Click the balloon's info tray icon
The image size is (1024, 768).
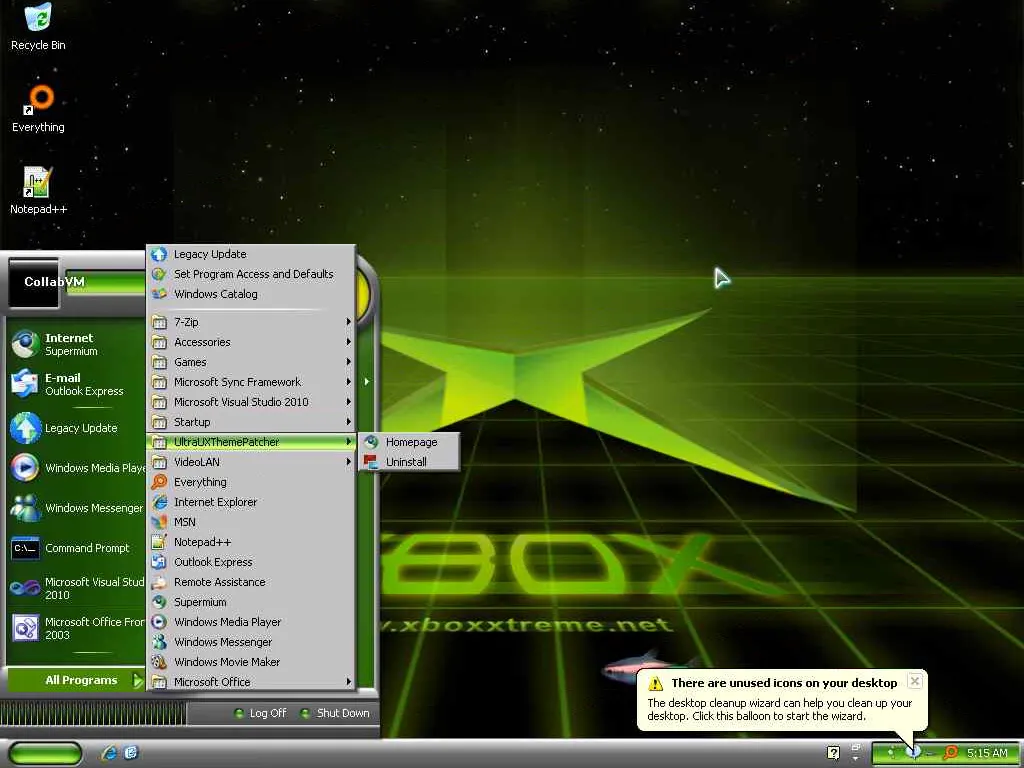[x=914, y=753]
